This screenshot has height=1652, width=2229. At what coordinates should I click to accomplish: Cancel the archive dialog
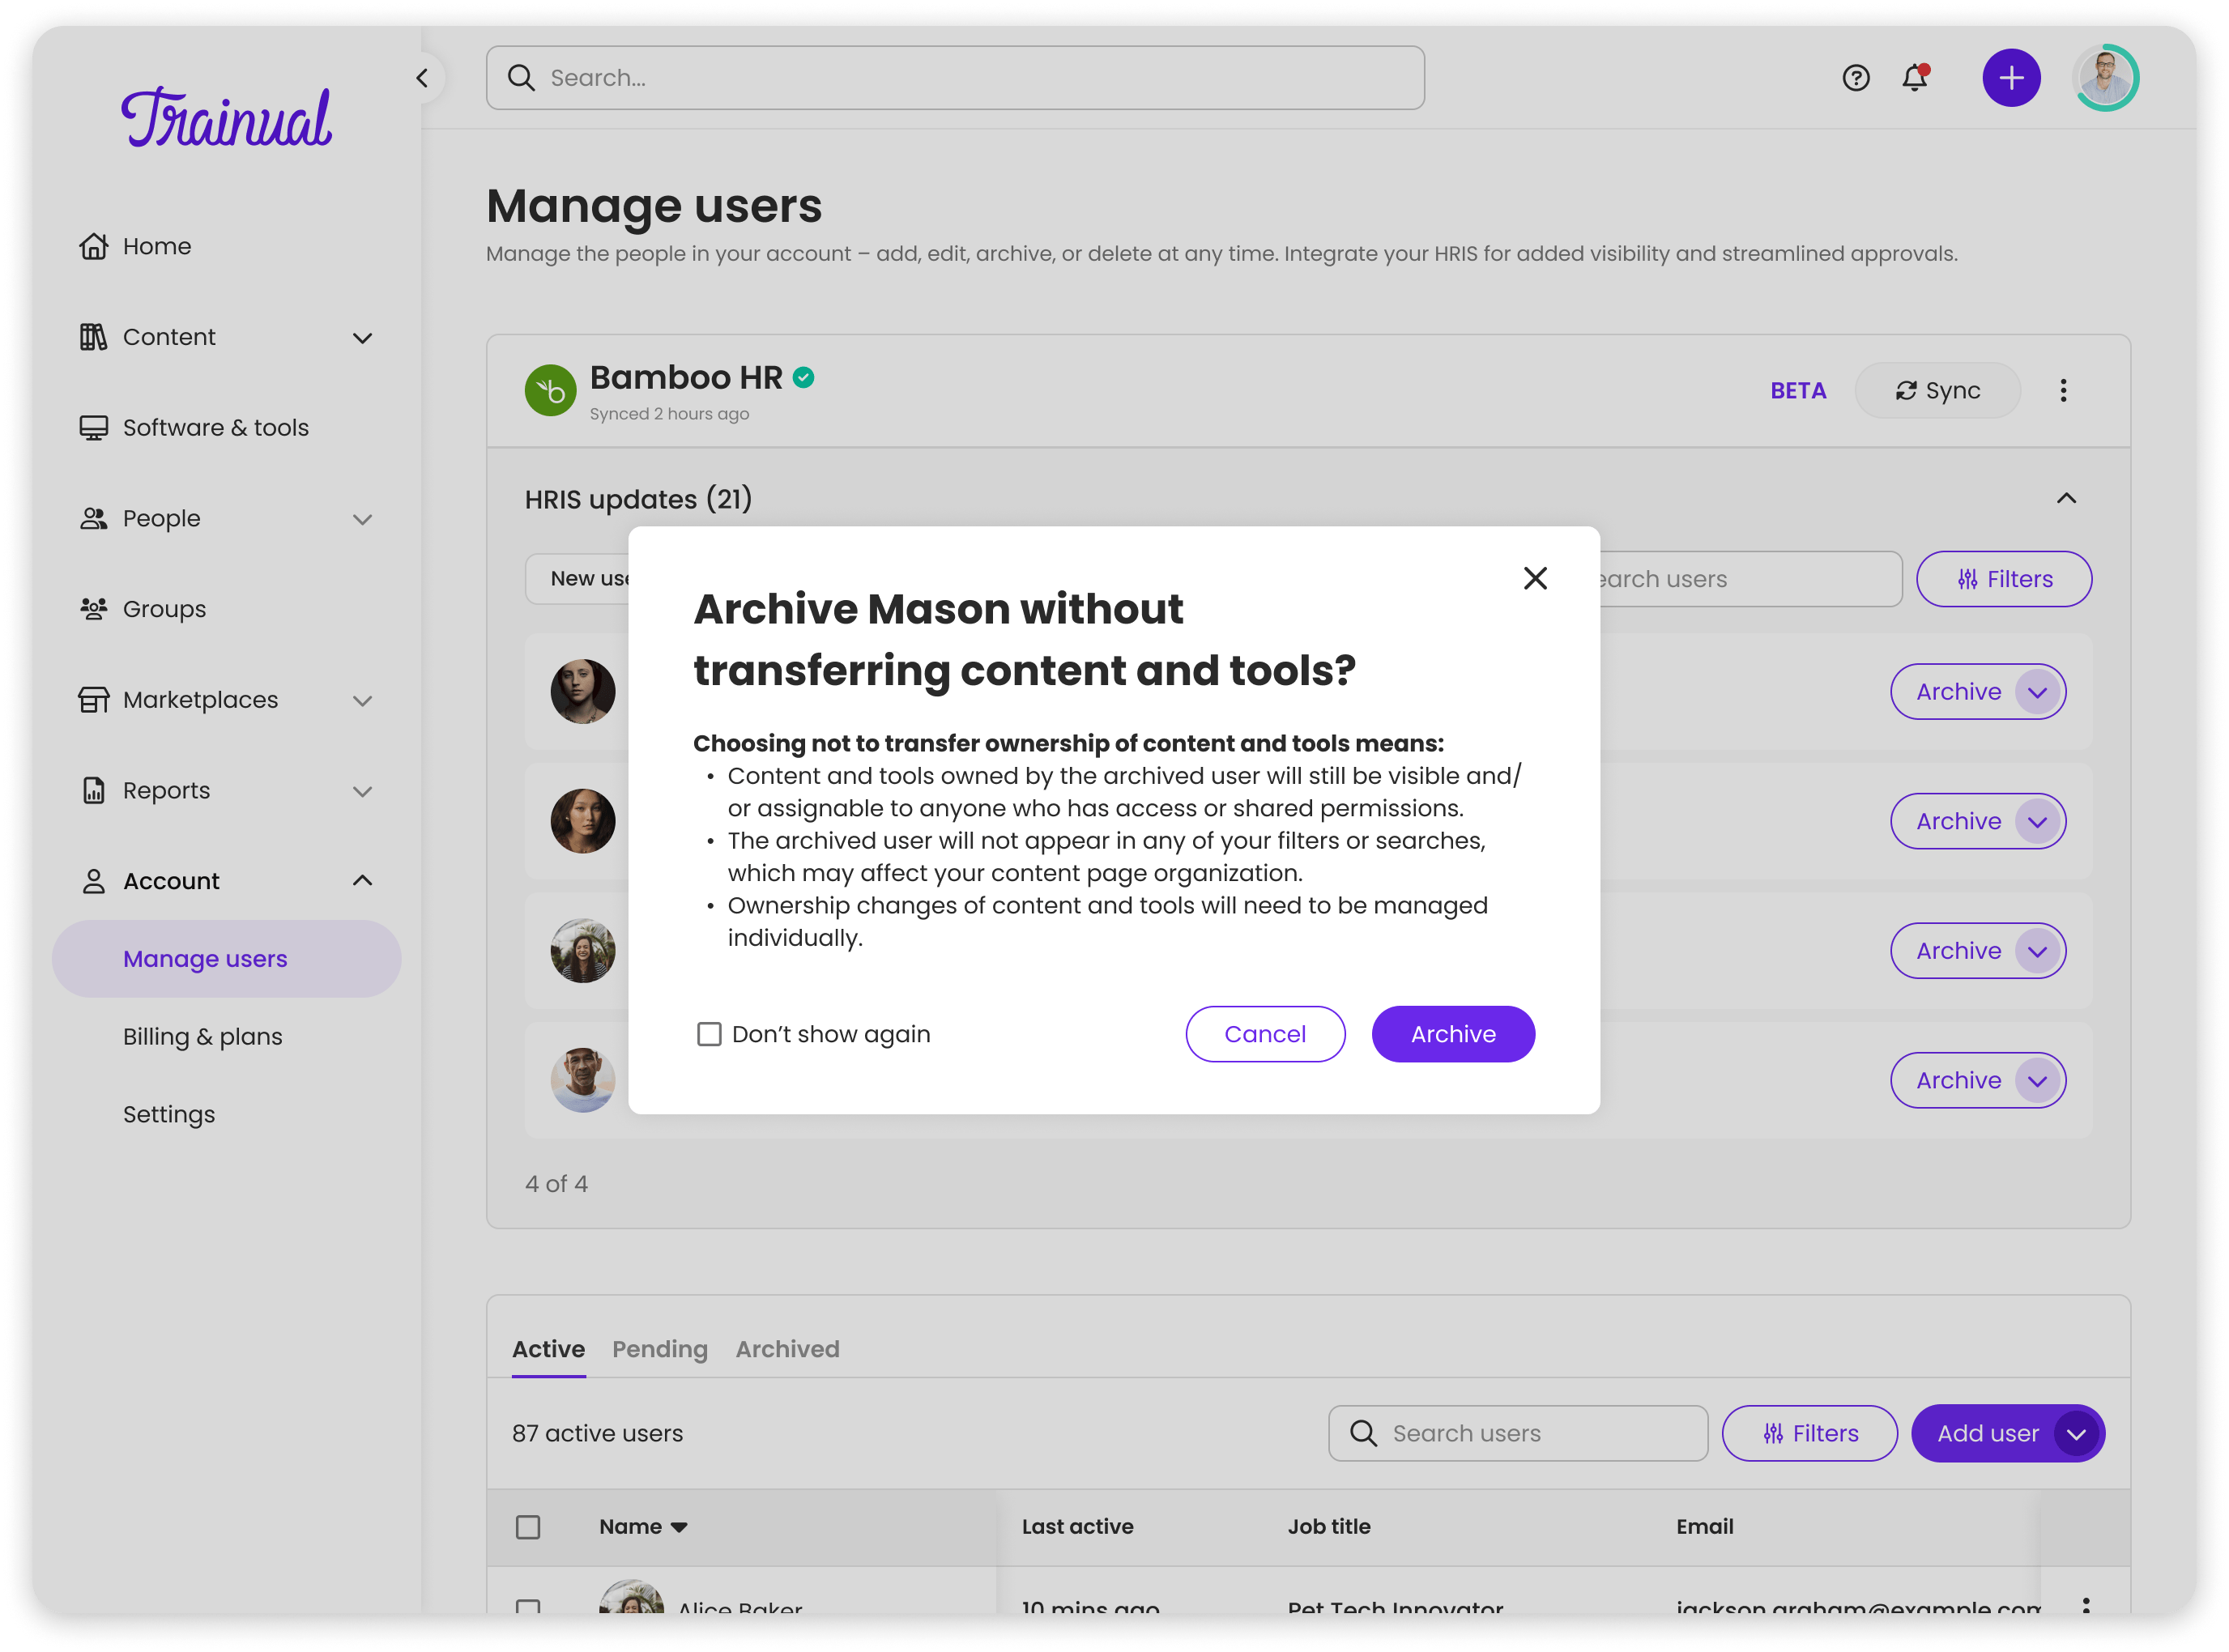pyautogui.click(x=1264, y=1033)
